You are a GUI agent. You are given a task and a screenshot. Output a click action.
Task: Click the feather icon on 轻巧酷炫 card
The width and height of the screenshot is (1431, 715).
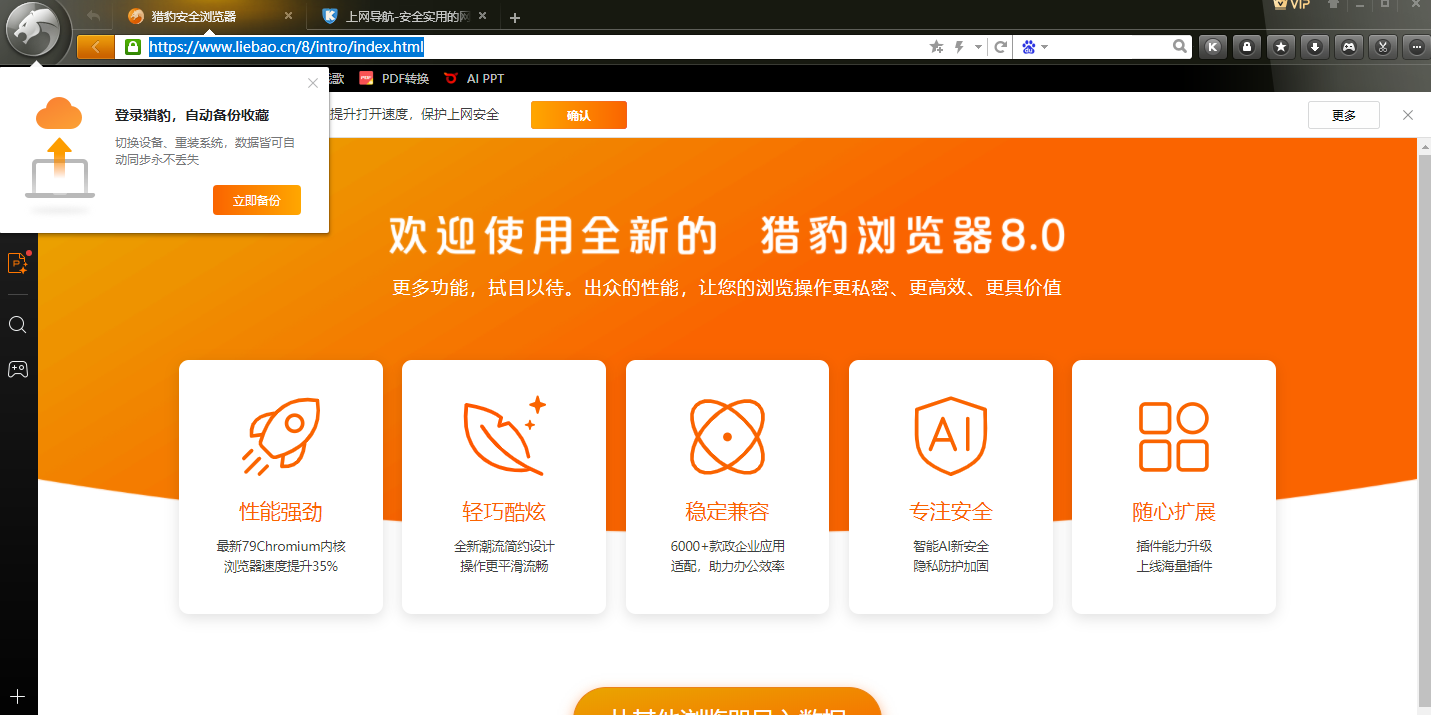(x=505, y=436)
